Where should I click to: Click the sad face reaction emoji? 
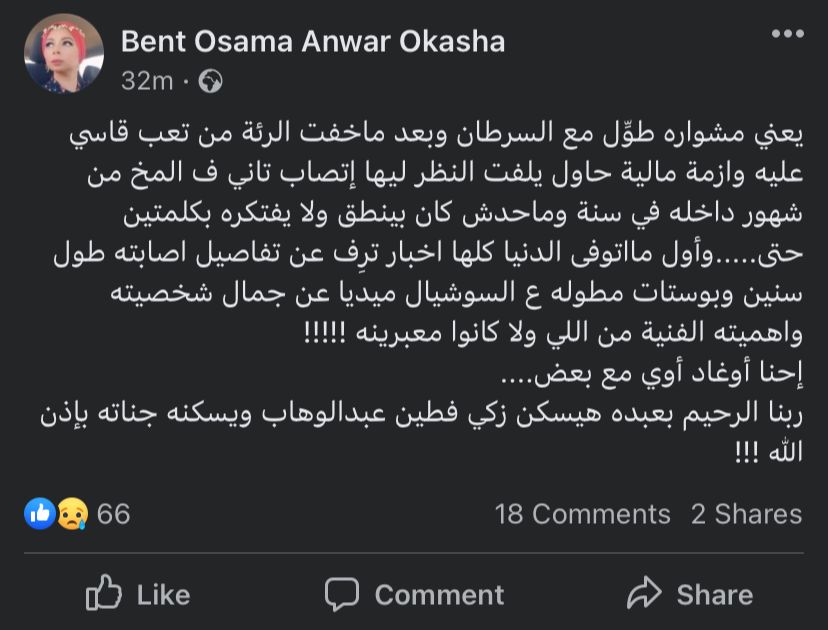pyautogui.click(x=71, y=514)
